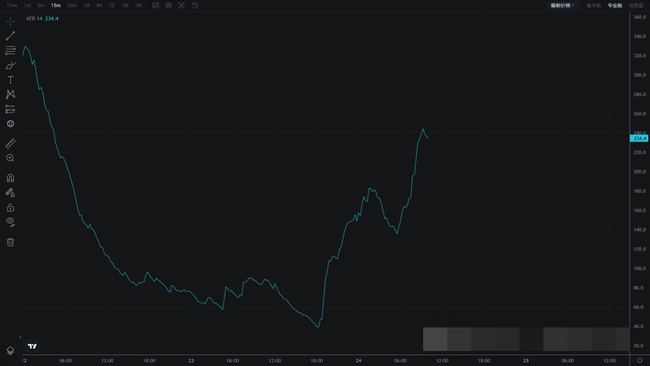The height and width of the screenshot is (366, 650).
Task: Click the reset chart undo icon
Action: click(195, 5)
